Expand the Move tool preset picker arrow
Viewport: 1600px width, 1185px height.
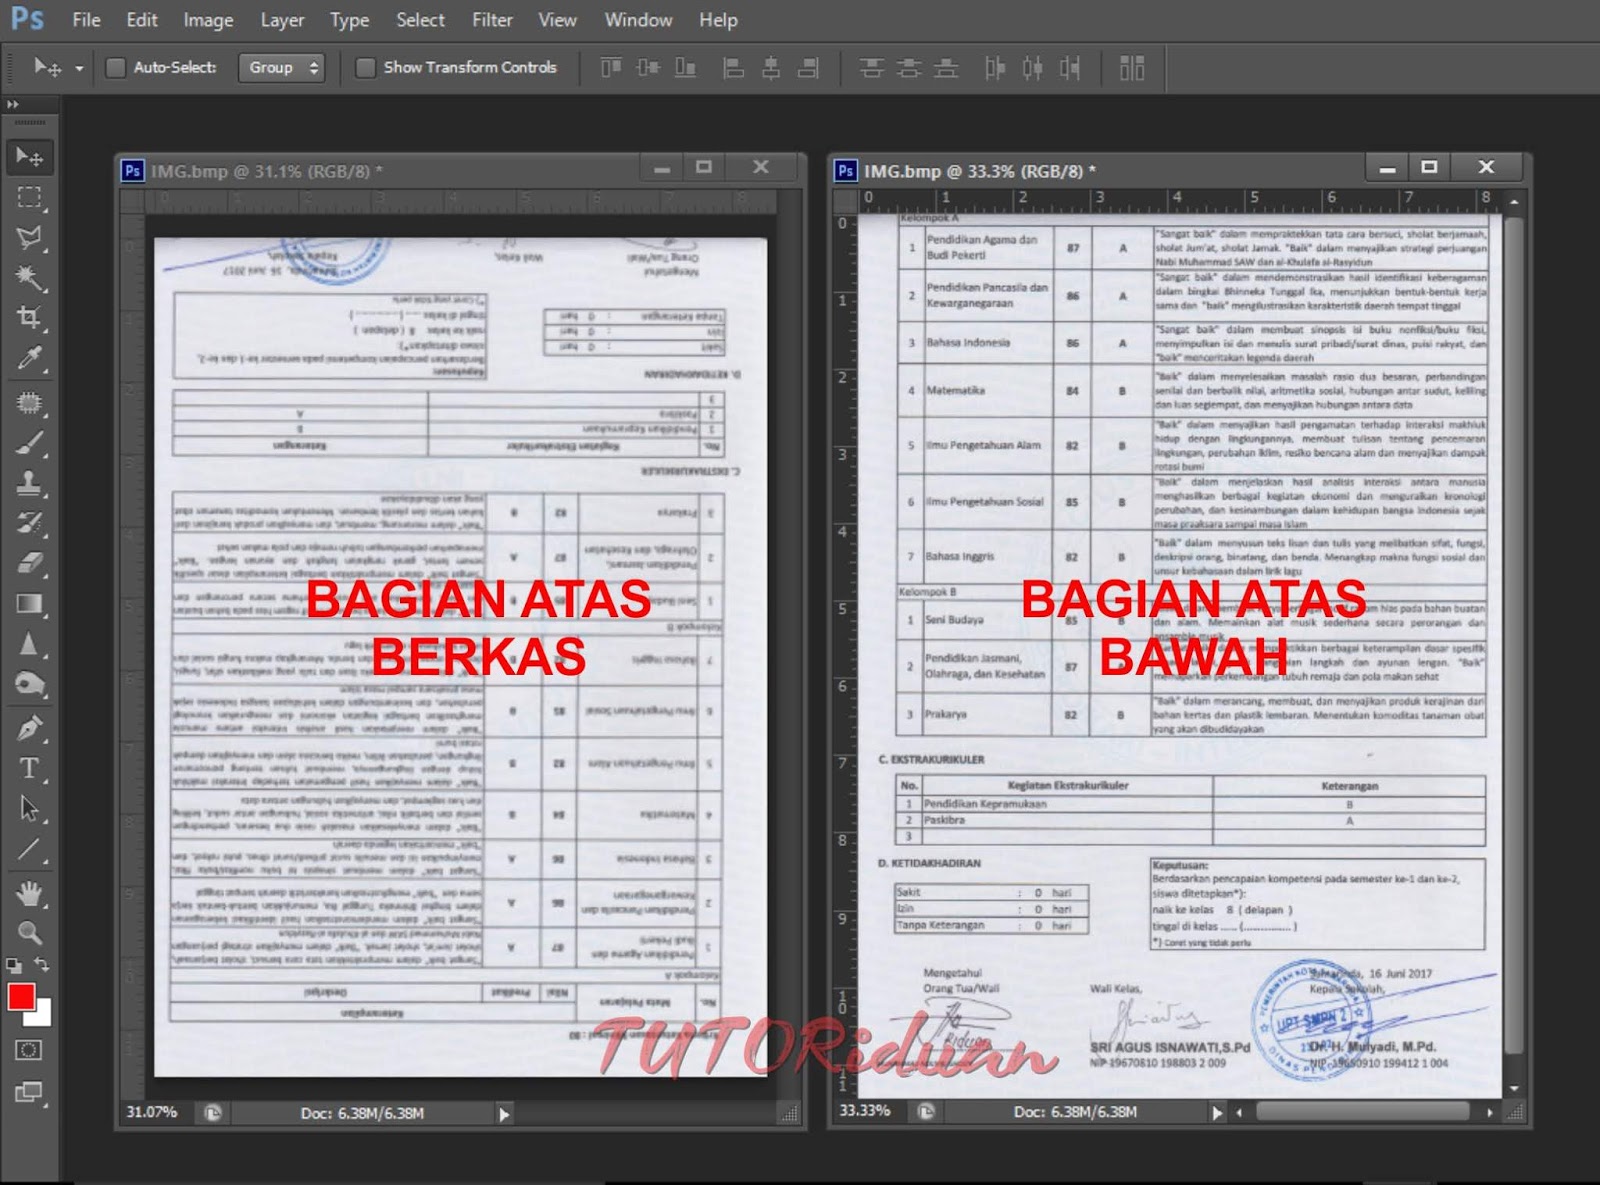[78, 68]
